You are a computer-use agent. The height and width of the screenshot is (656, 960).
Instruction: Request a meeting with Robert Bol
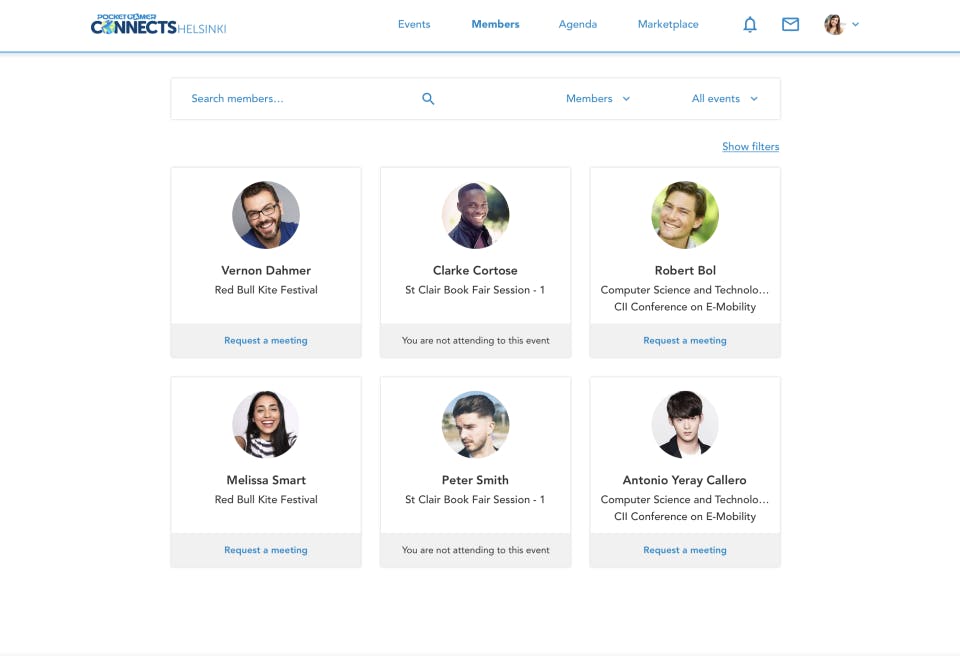(684, 341)
